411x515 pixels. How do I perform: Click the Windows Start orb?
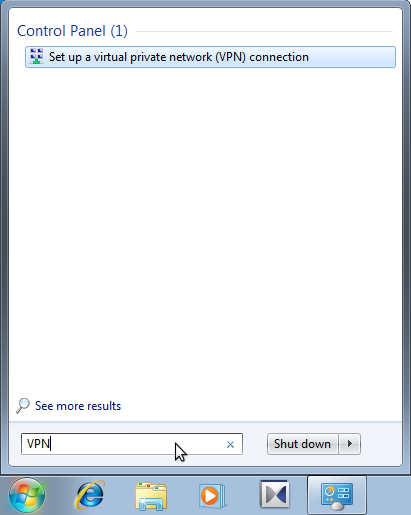click(27, 496)
